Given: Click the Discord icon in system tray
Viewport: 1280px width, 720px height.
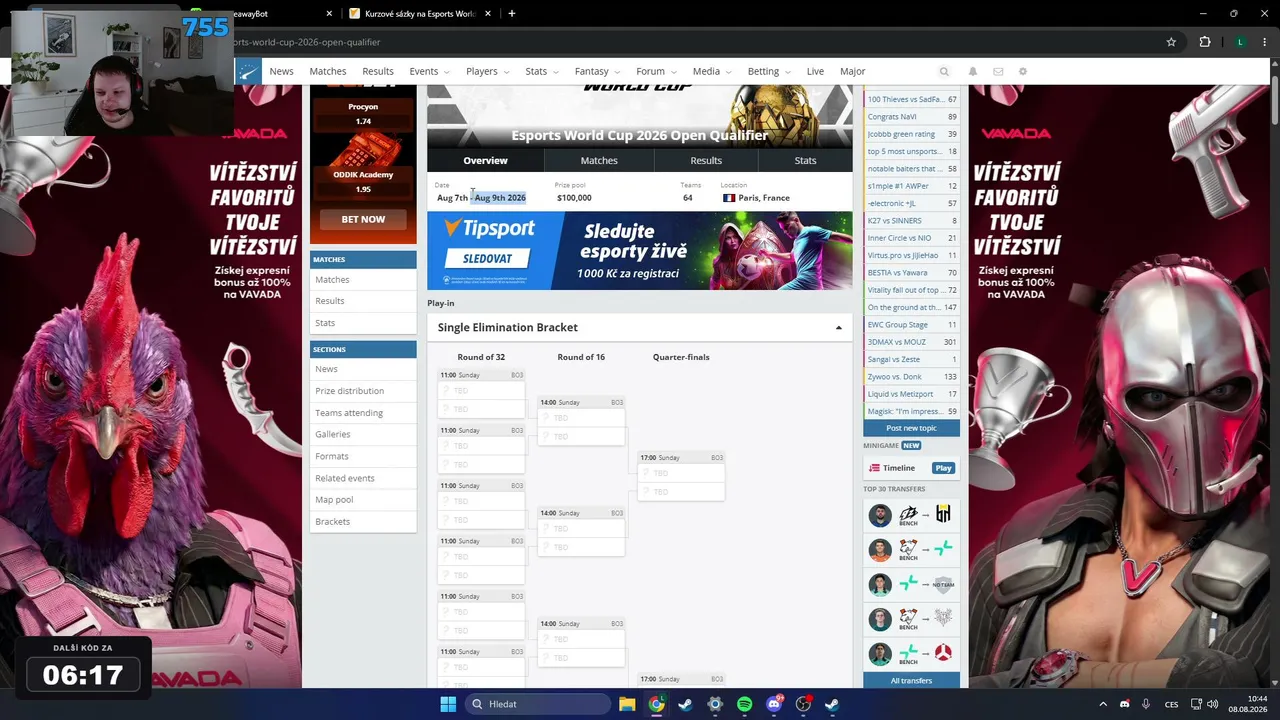Looking at the screenshot, I should [1125, 704].
